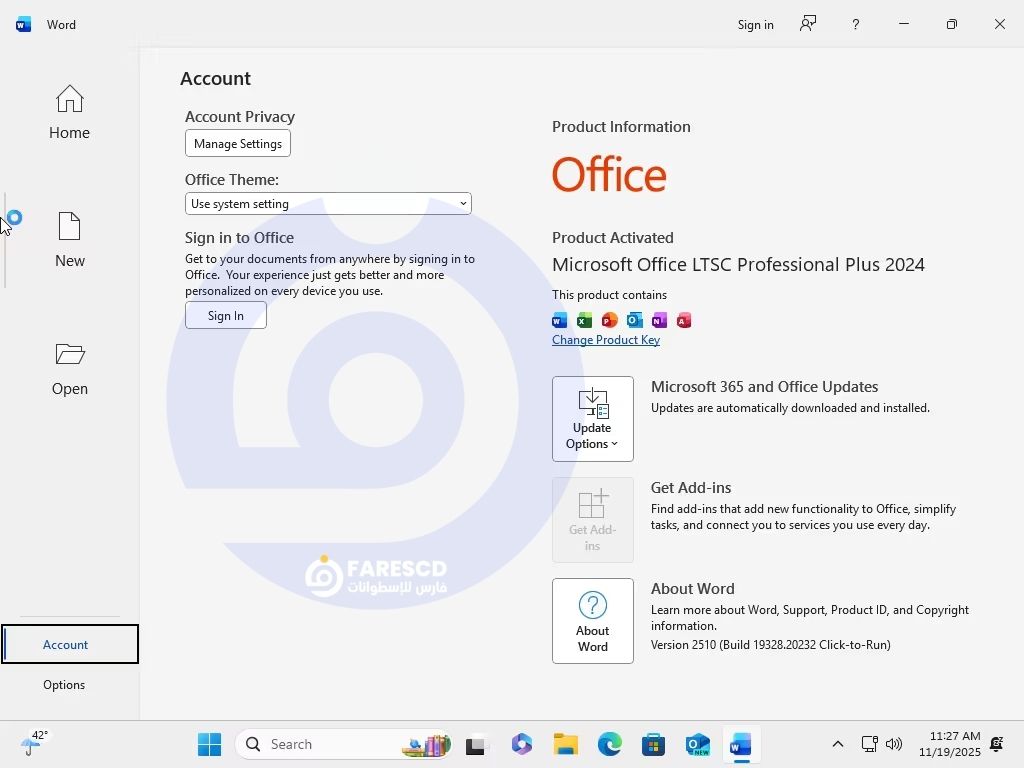The width and height of the screenshot is (1024, 768).
Task: Click the feedback icon in title bar
Action: 808,24
